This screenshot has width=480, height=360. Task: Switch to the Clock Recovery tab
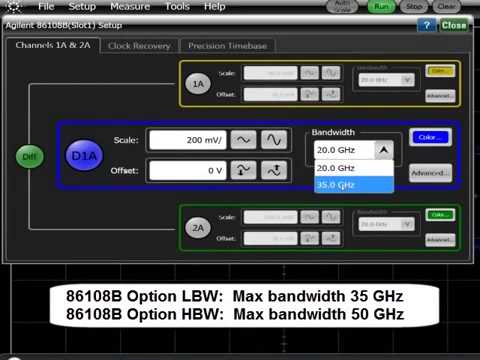point(139,46)
